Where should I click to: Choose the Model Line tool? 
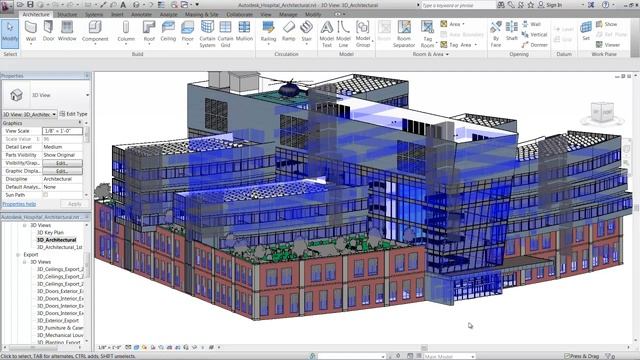[x=343, y=34]
